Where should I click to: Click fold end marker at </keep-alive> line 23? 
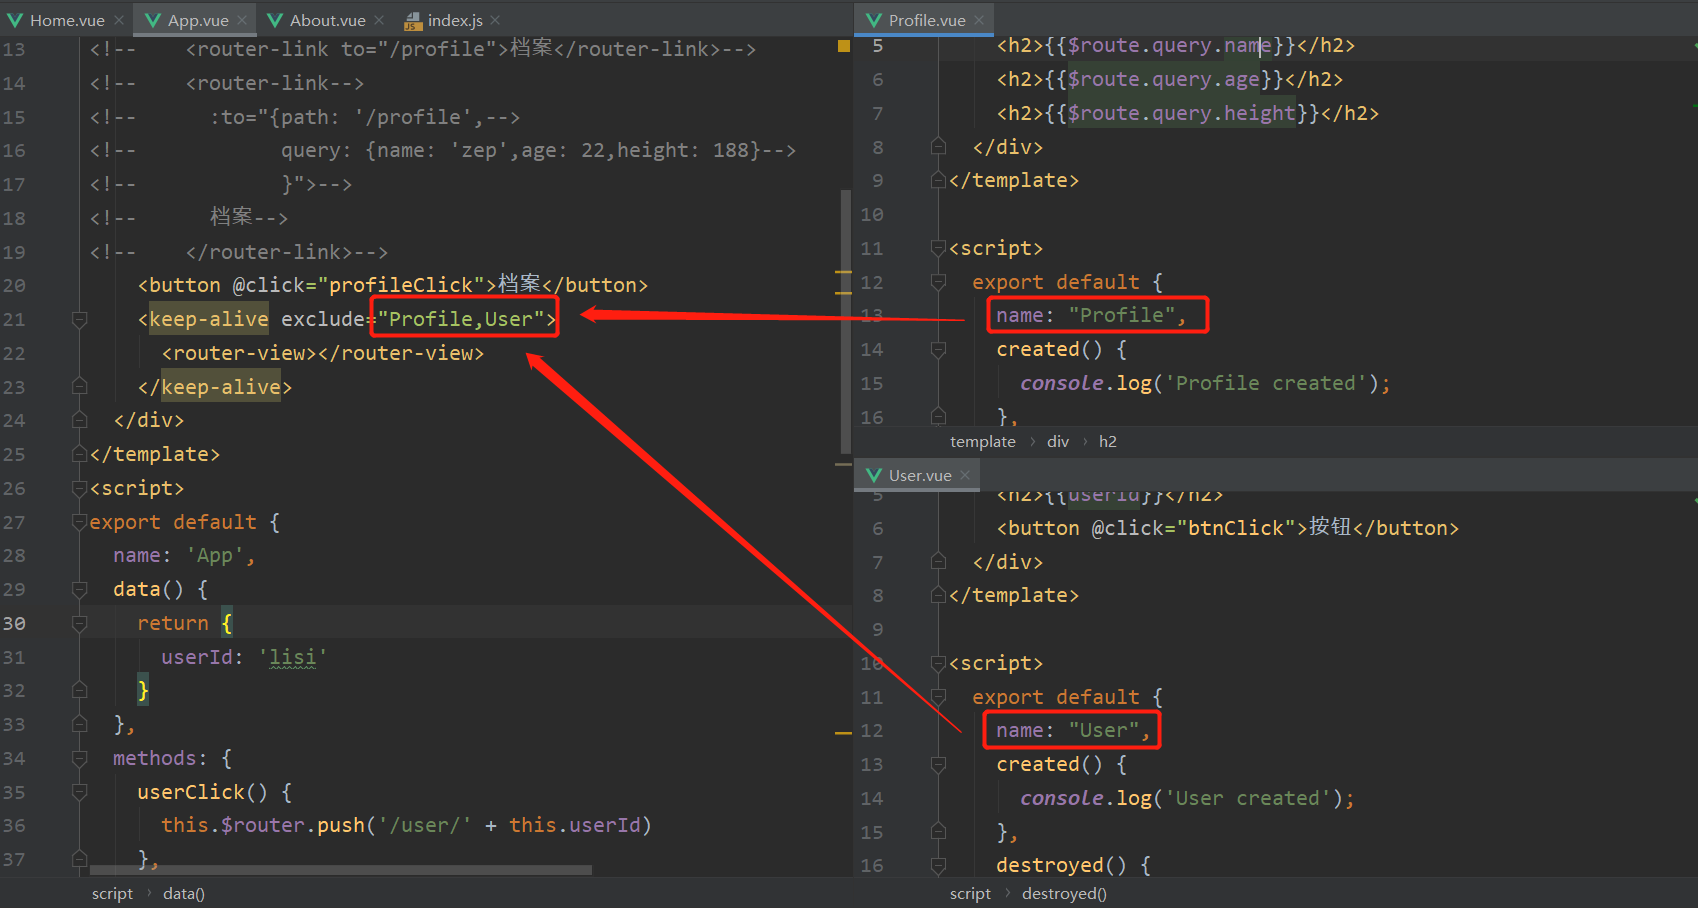[80, 387]
